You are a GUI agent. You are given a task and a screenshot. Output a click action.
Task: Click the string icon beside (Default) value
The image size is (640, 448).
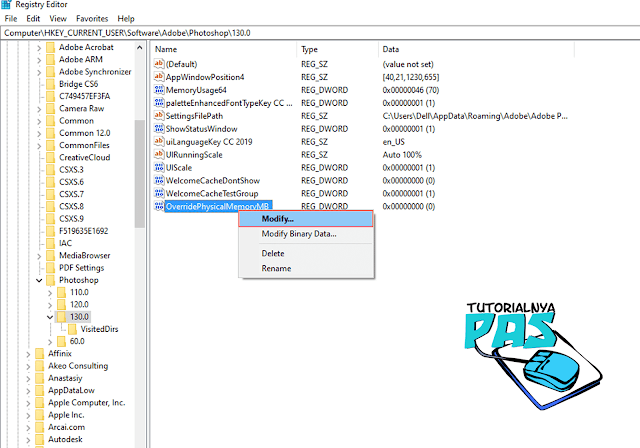(x=159, y=64)
